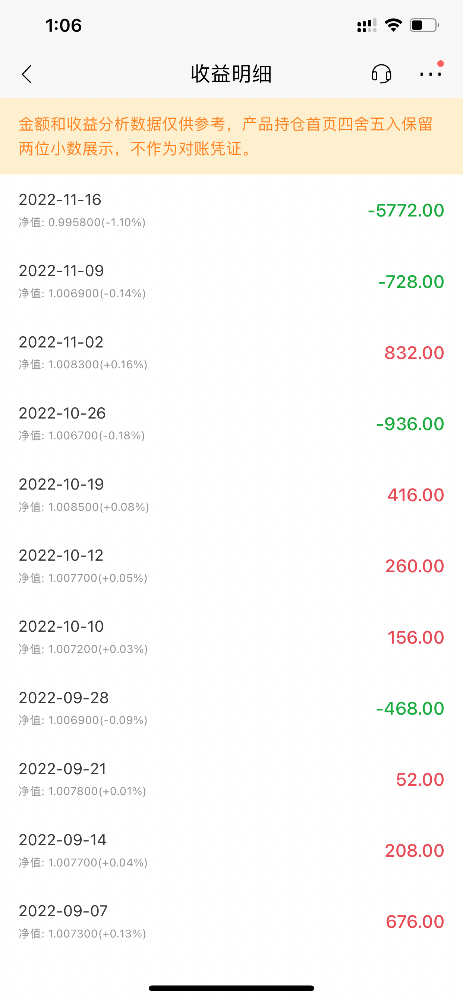Tap the cellular signal icon
The image size is (463, 1000).
tap(367, 26)
